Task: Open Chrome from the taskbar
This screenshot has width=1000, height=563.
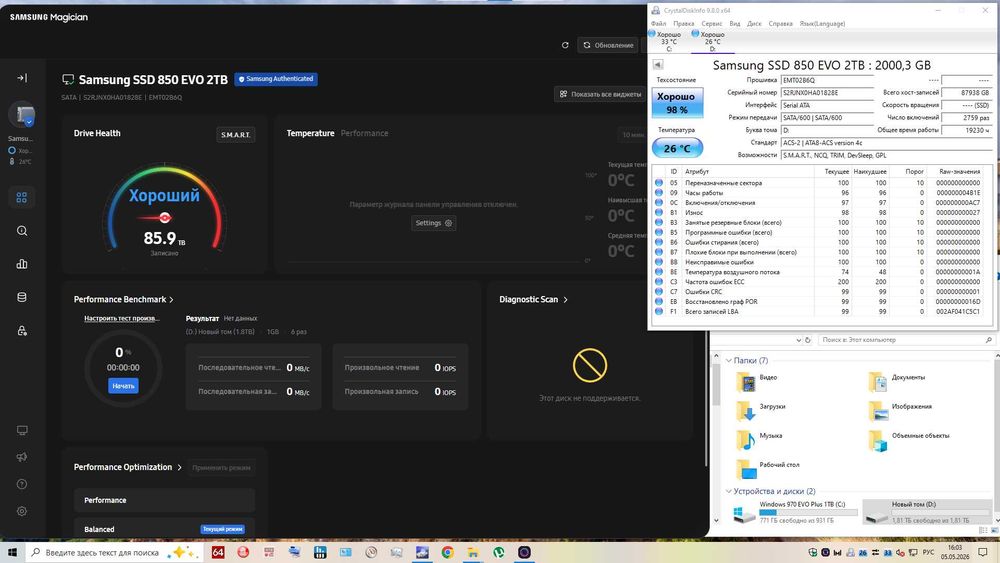Action: point(448,552)
